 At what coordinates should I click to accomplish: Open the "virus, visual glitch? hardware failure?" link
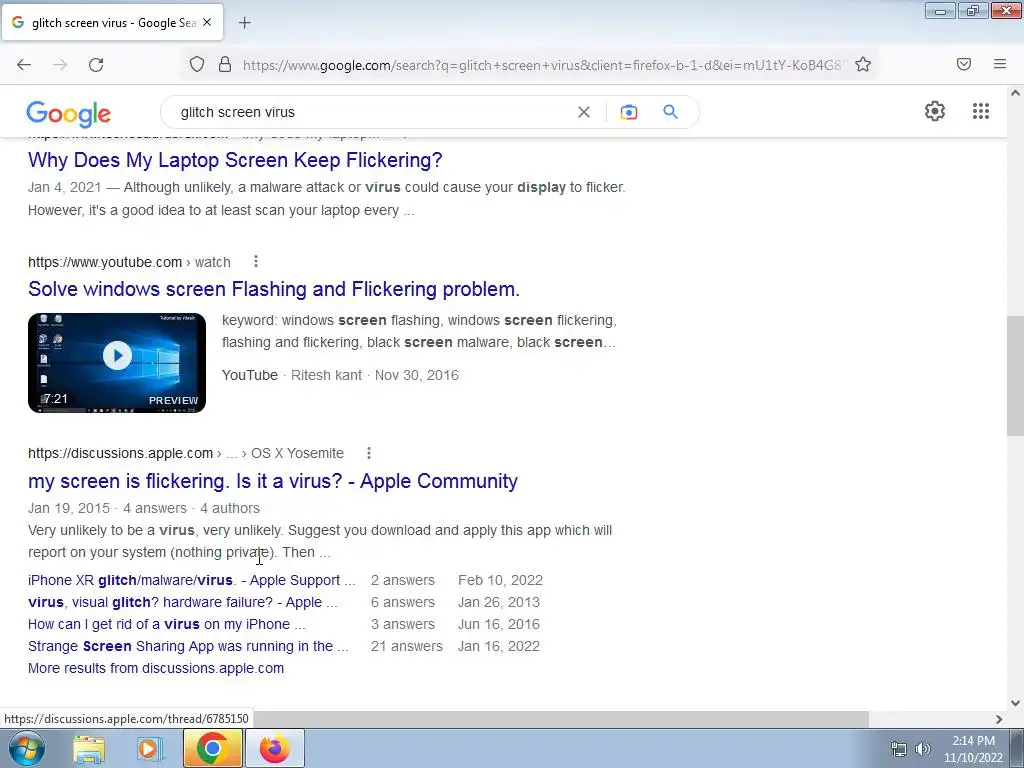tap(182, 602)
